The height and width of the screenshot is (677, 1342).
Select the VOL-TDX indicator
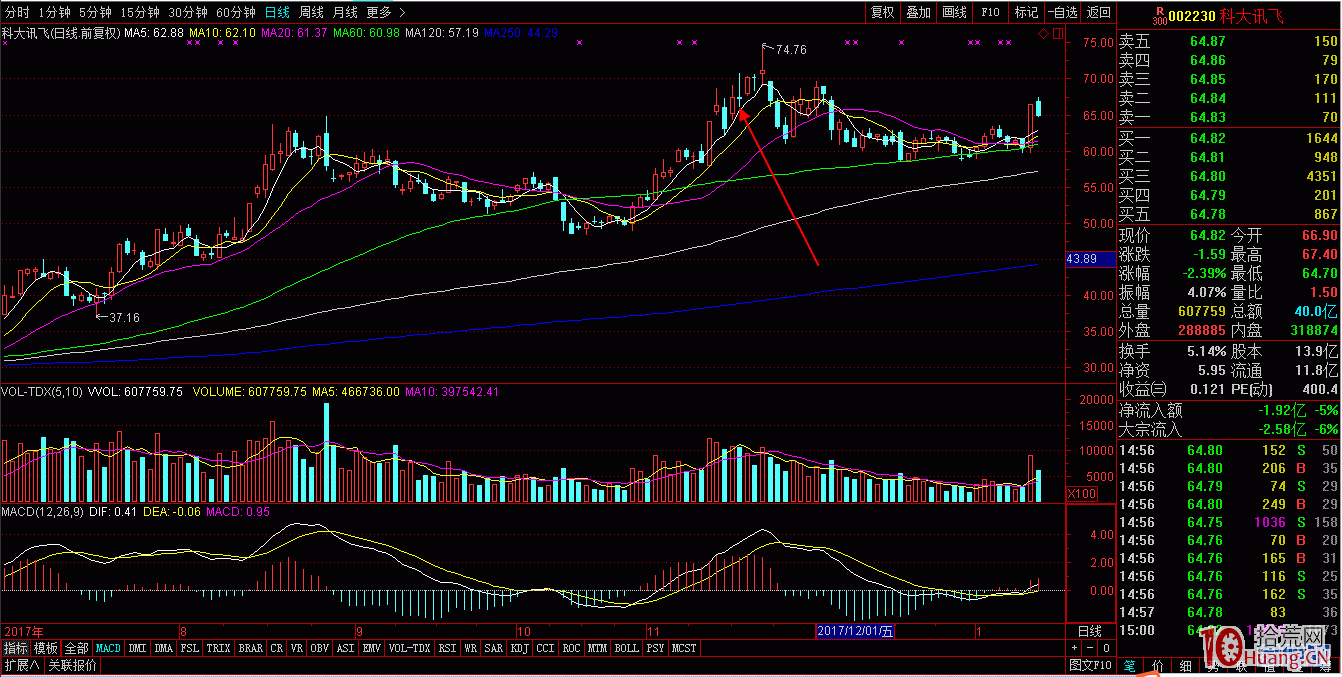point(410,648)
